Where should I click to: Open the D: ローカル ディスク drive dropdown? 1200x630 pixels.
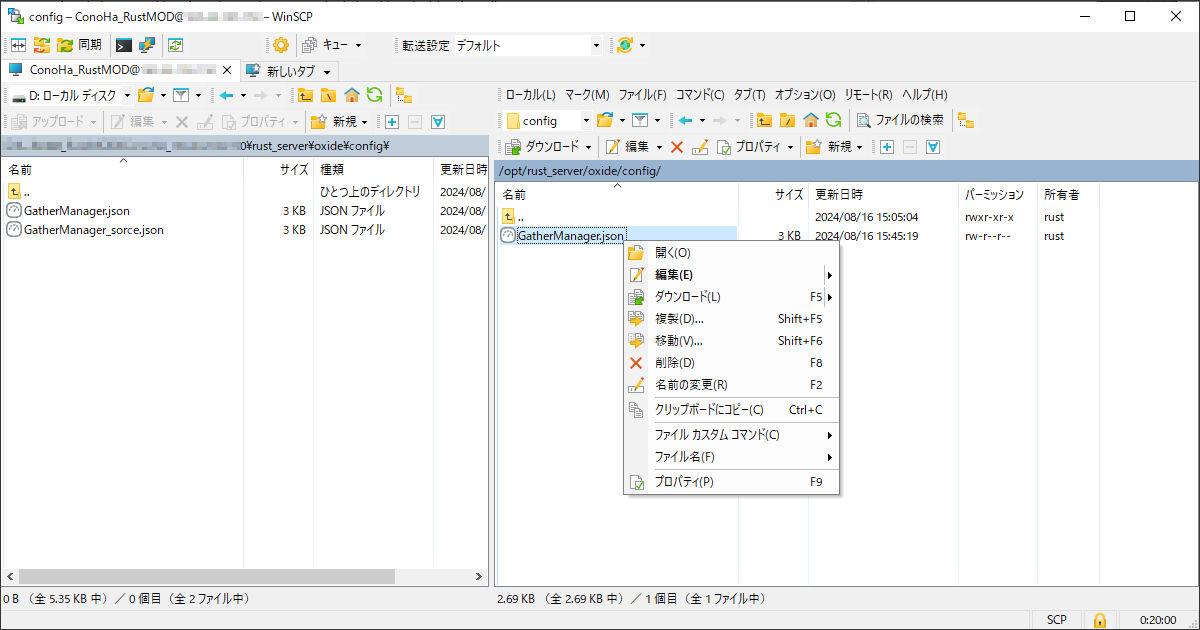[x=71, y=95]
